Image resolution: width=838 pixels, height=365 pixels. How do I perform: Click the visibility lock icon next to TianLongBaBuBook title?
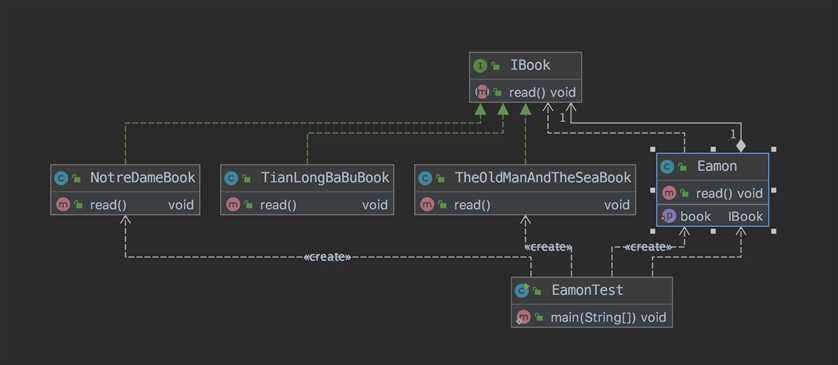click(247, 178)
